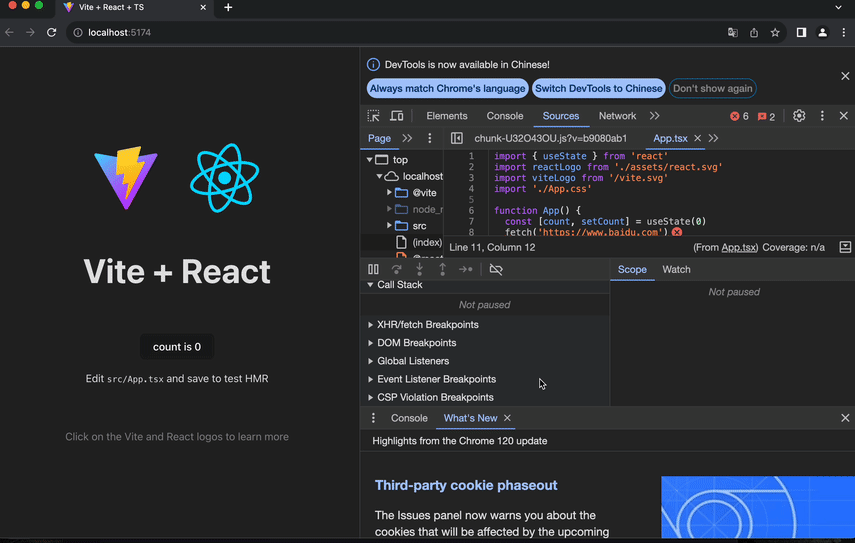Open Chrome profile avatar
The width and height of the screenshot is (855, 543).
[x=822, y=33]
